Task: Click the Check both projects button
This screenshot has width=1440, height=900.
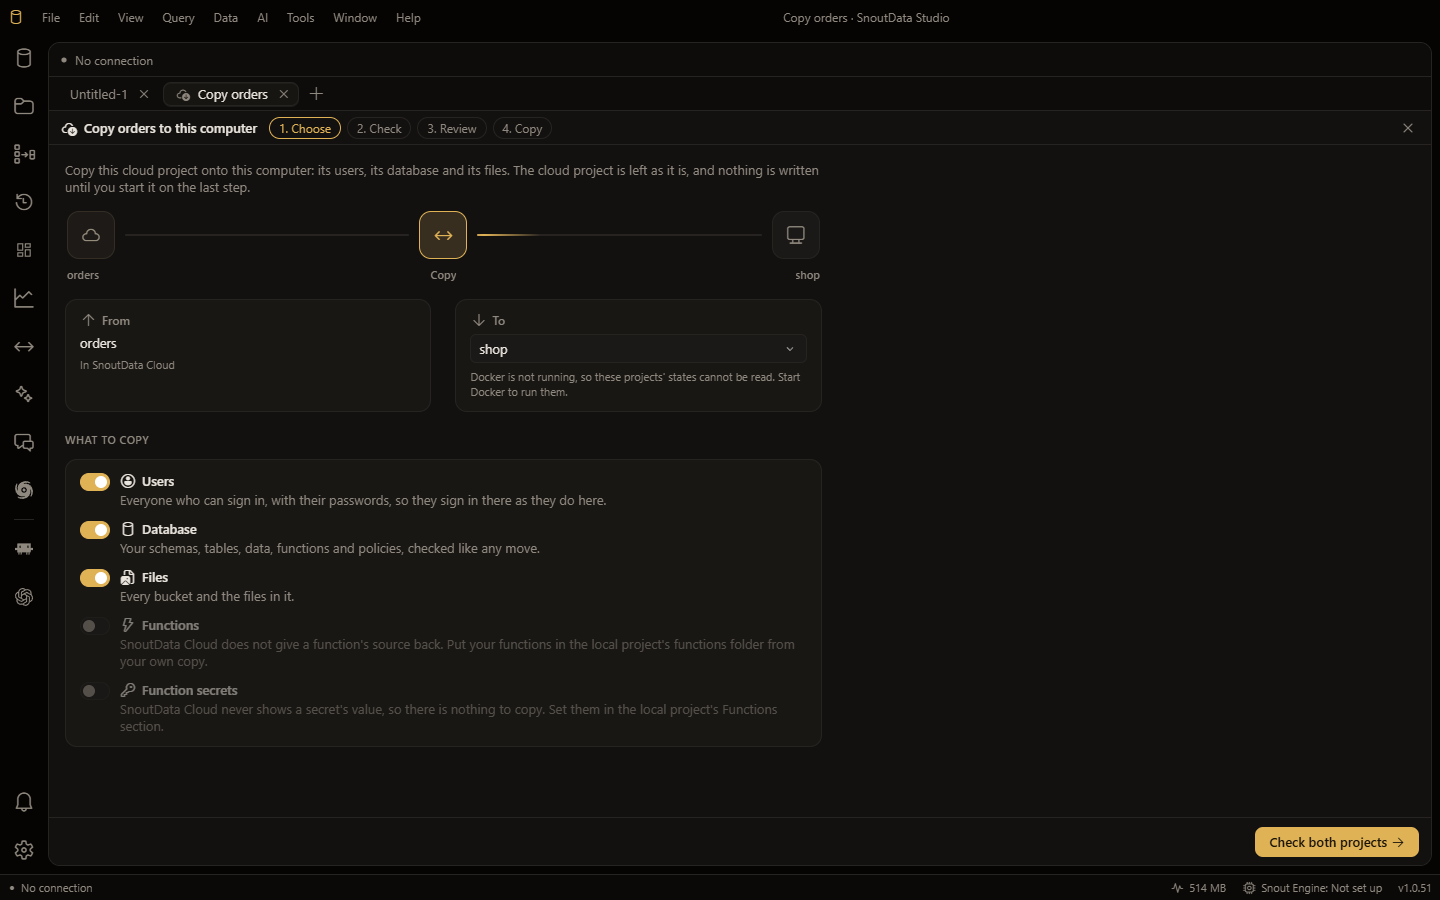Action: [1337, 842]
